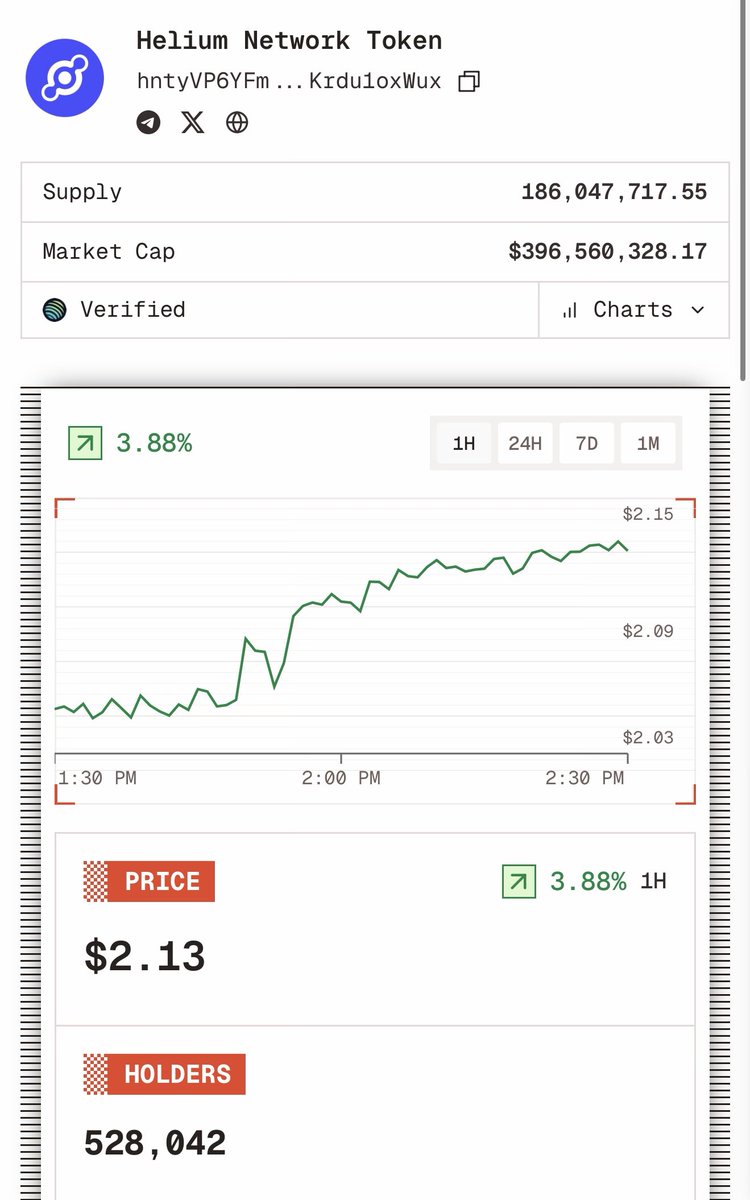Click the Verified badge icon

click(x=54, y=310)
